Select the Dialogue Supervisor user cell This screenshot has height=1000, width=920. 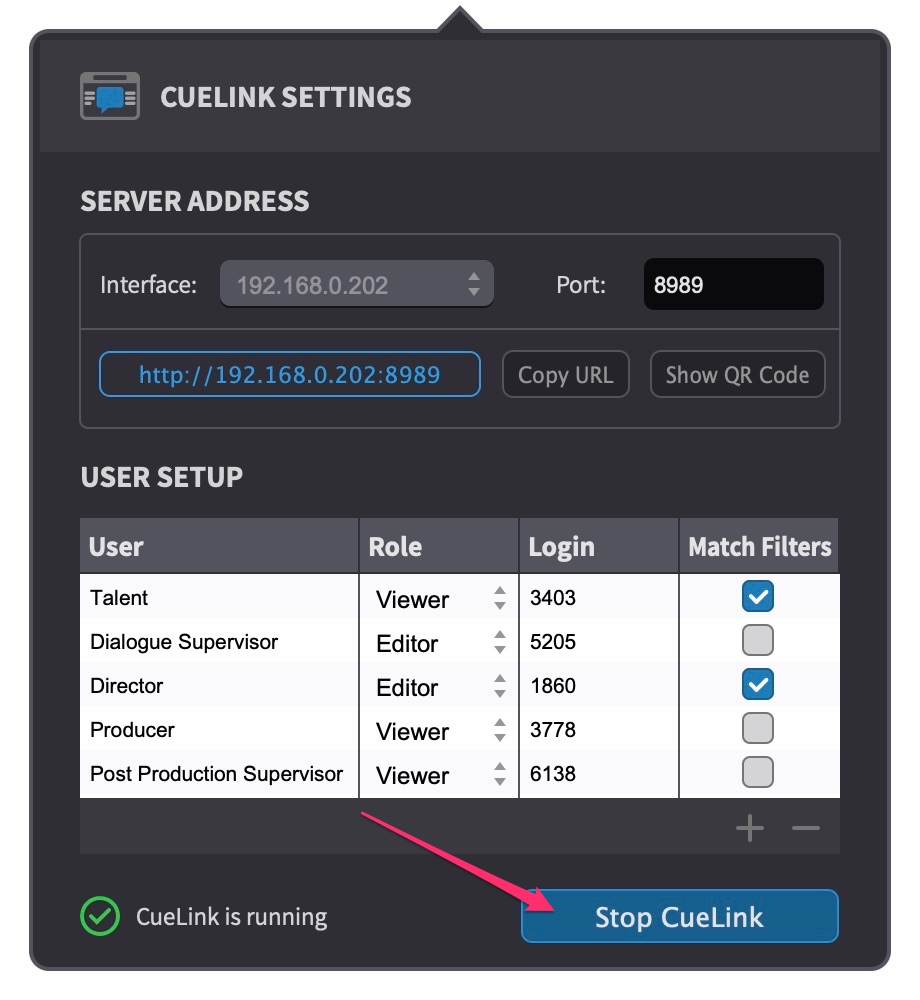tap(219, 641)
